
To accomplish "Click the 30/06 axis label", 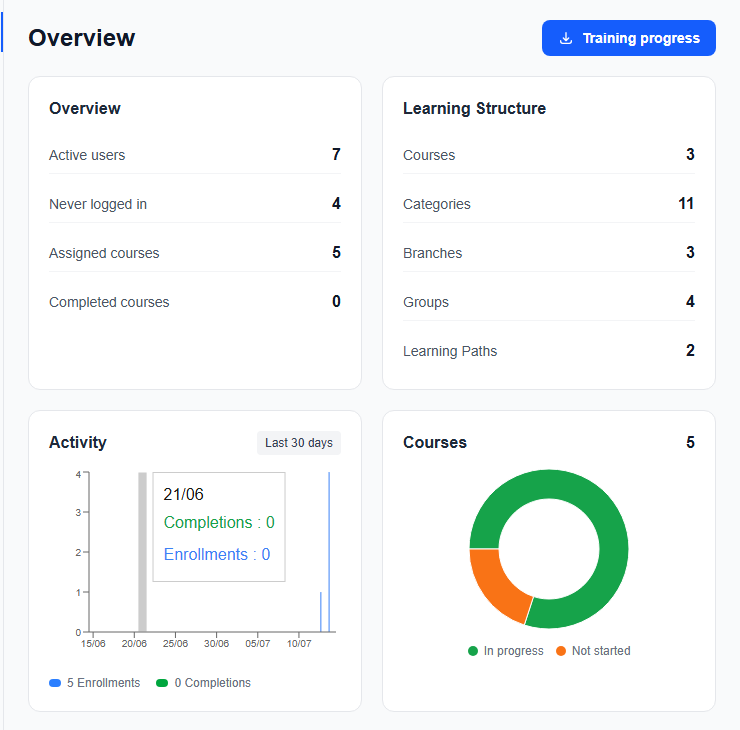I will [216, 644].
